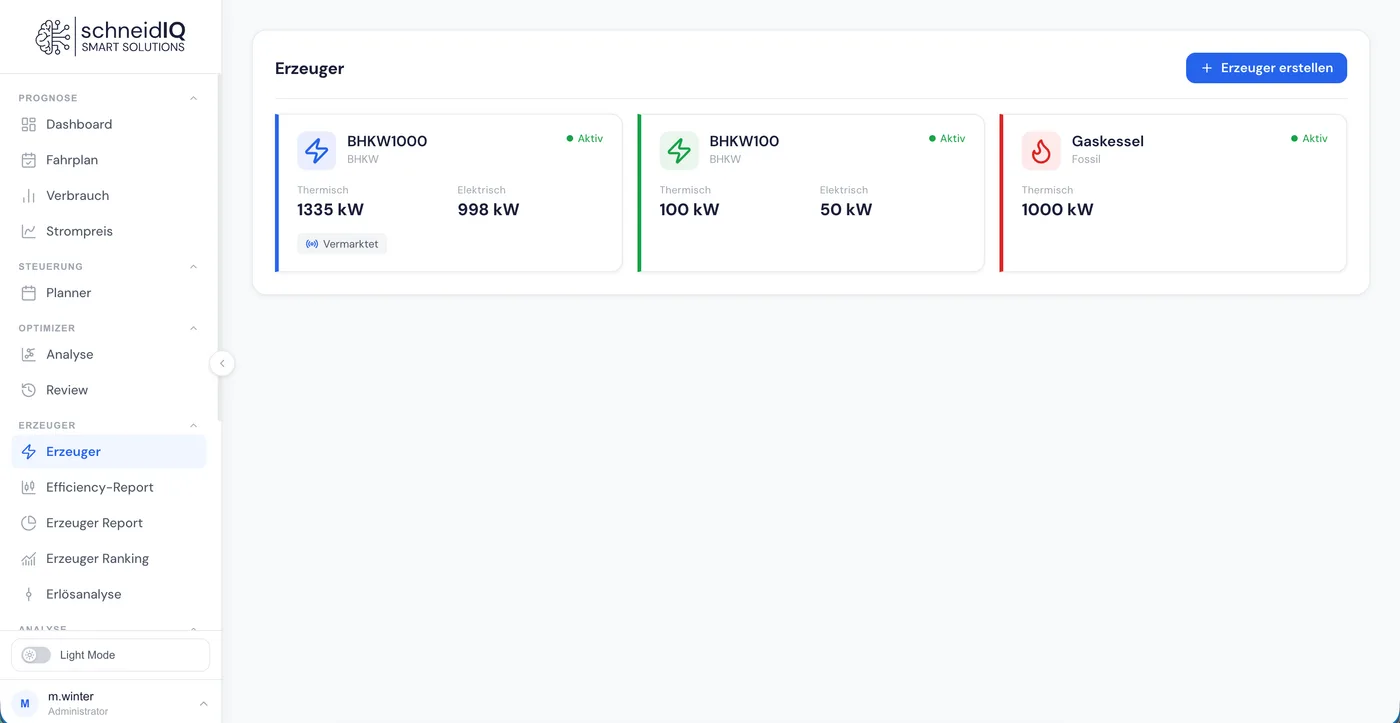Viewport: 1400px width, 723px height.
Task: Open Erlösanalyse page
Action: coord(109,594)
